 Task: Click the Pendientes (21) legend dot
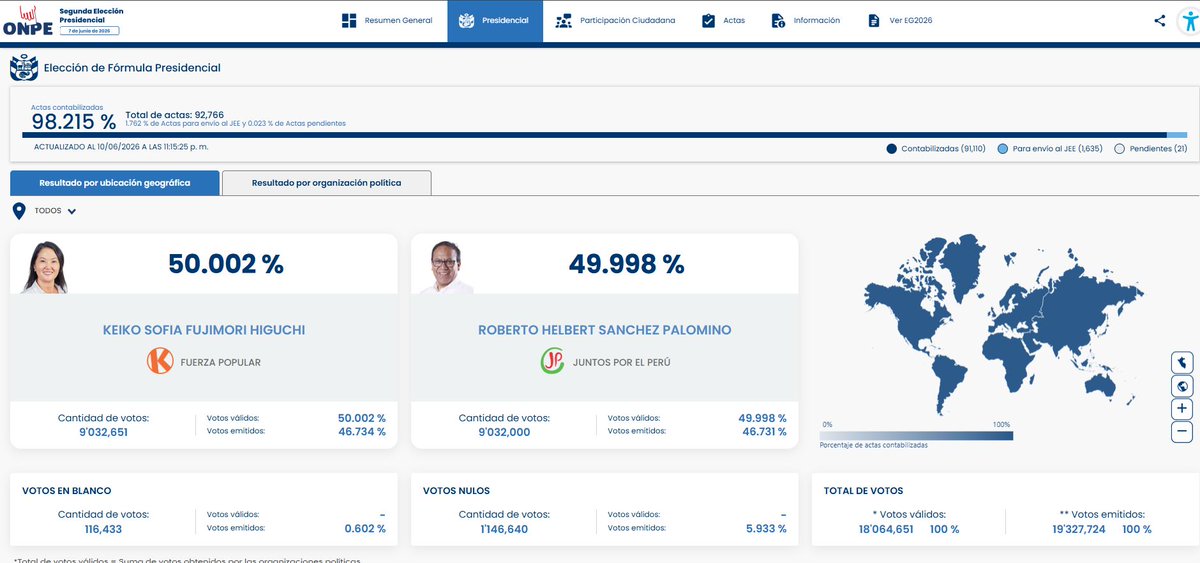[1120, 148]
